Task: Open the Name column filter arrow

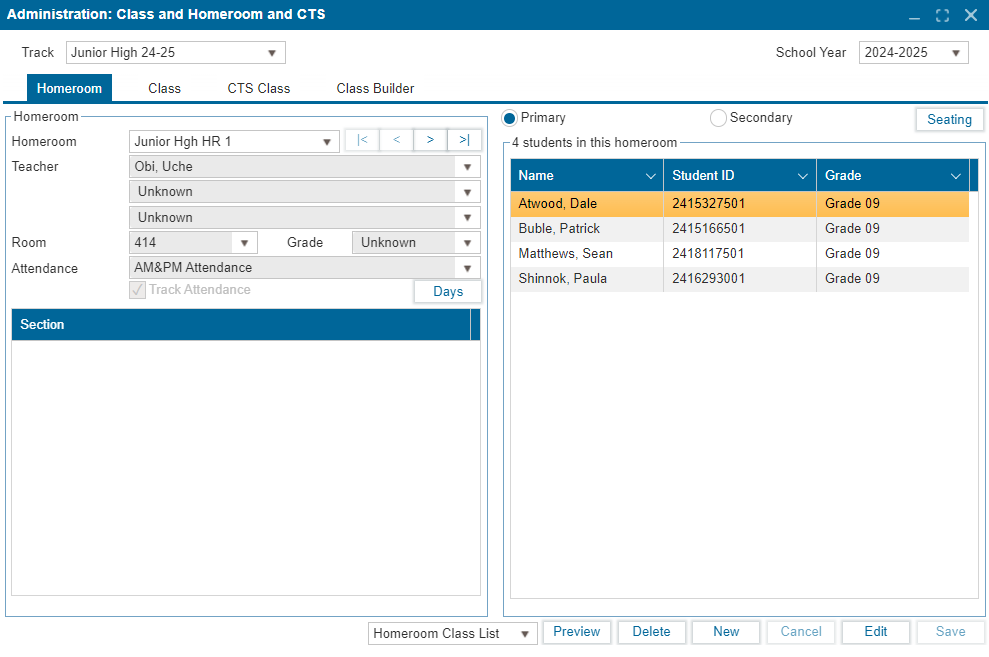Action: click(x=651, y=176)
